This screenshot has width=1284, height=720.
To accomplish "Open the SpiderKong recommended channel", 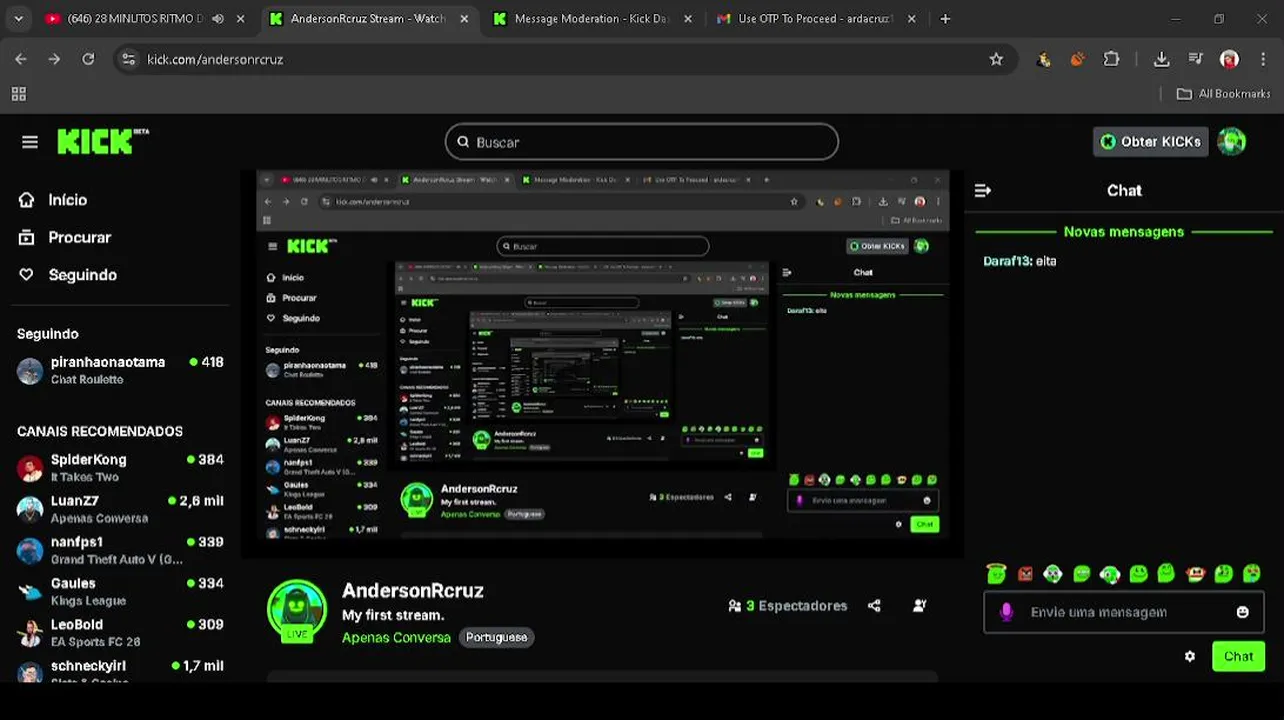I will (120, 468).
